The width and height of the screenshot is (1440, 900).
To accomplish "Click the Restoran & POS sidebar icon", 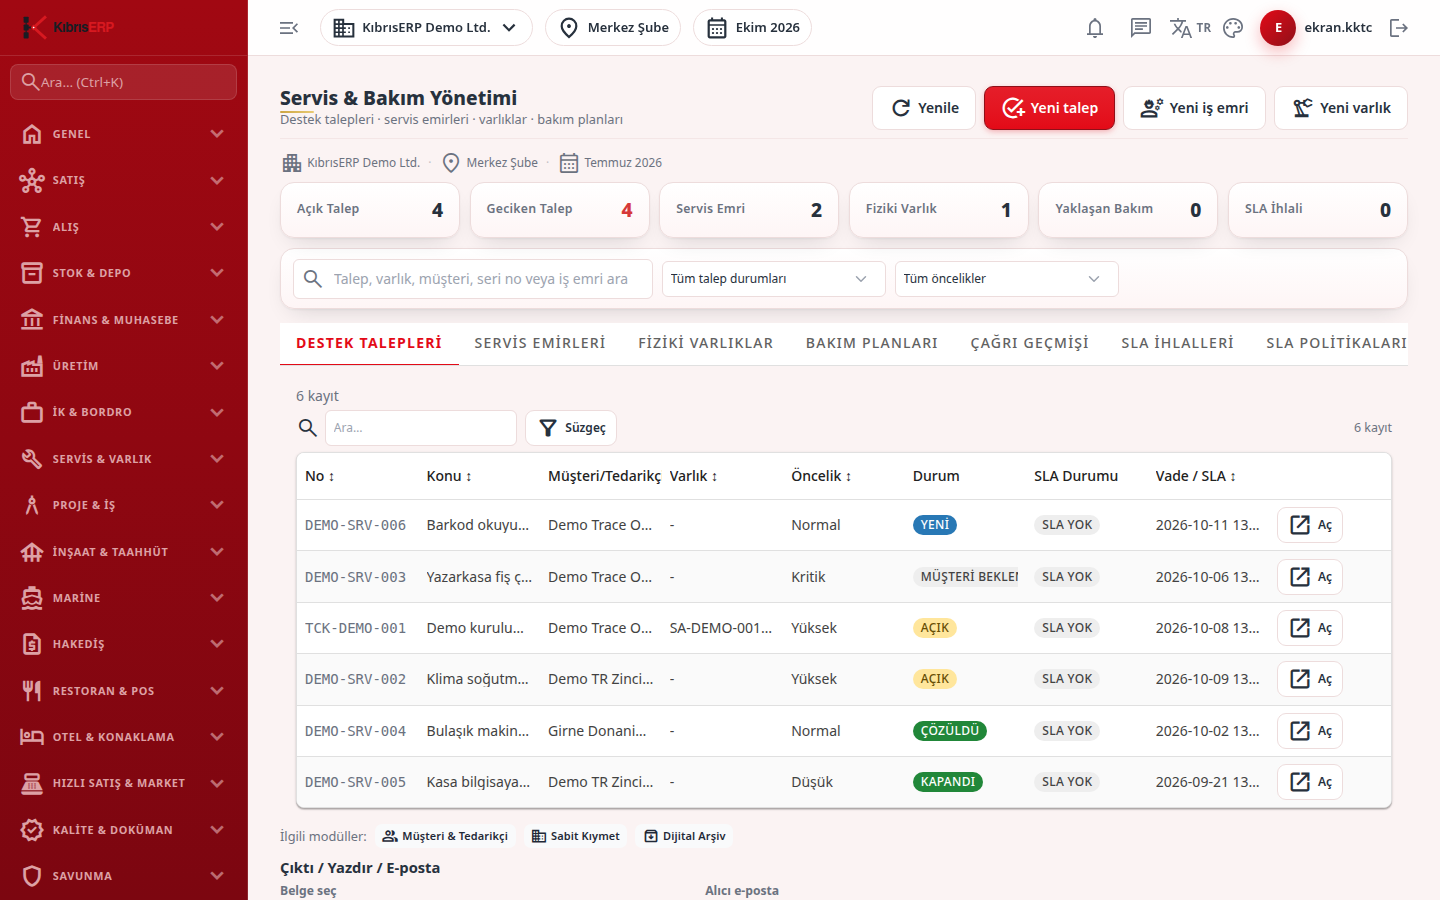I will (32, 691).
